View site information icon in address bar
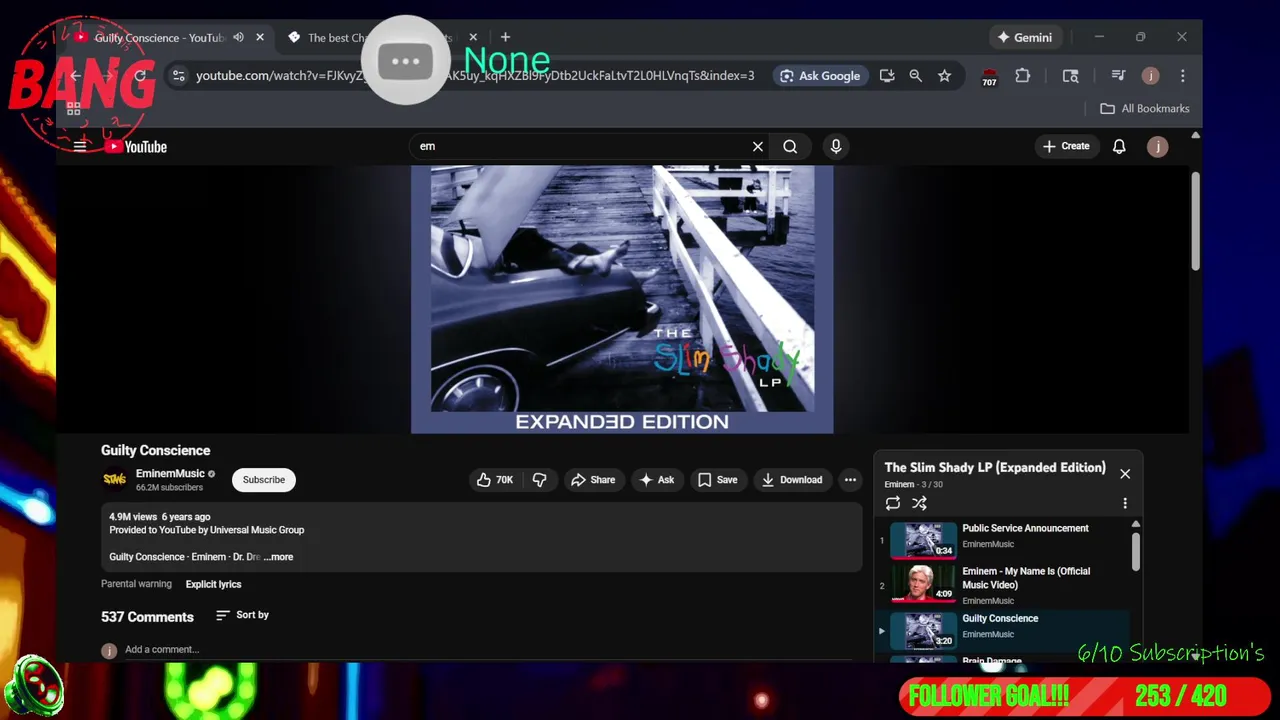 178,76
